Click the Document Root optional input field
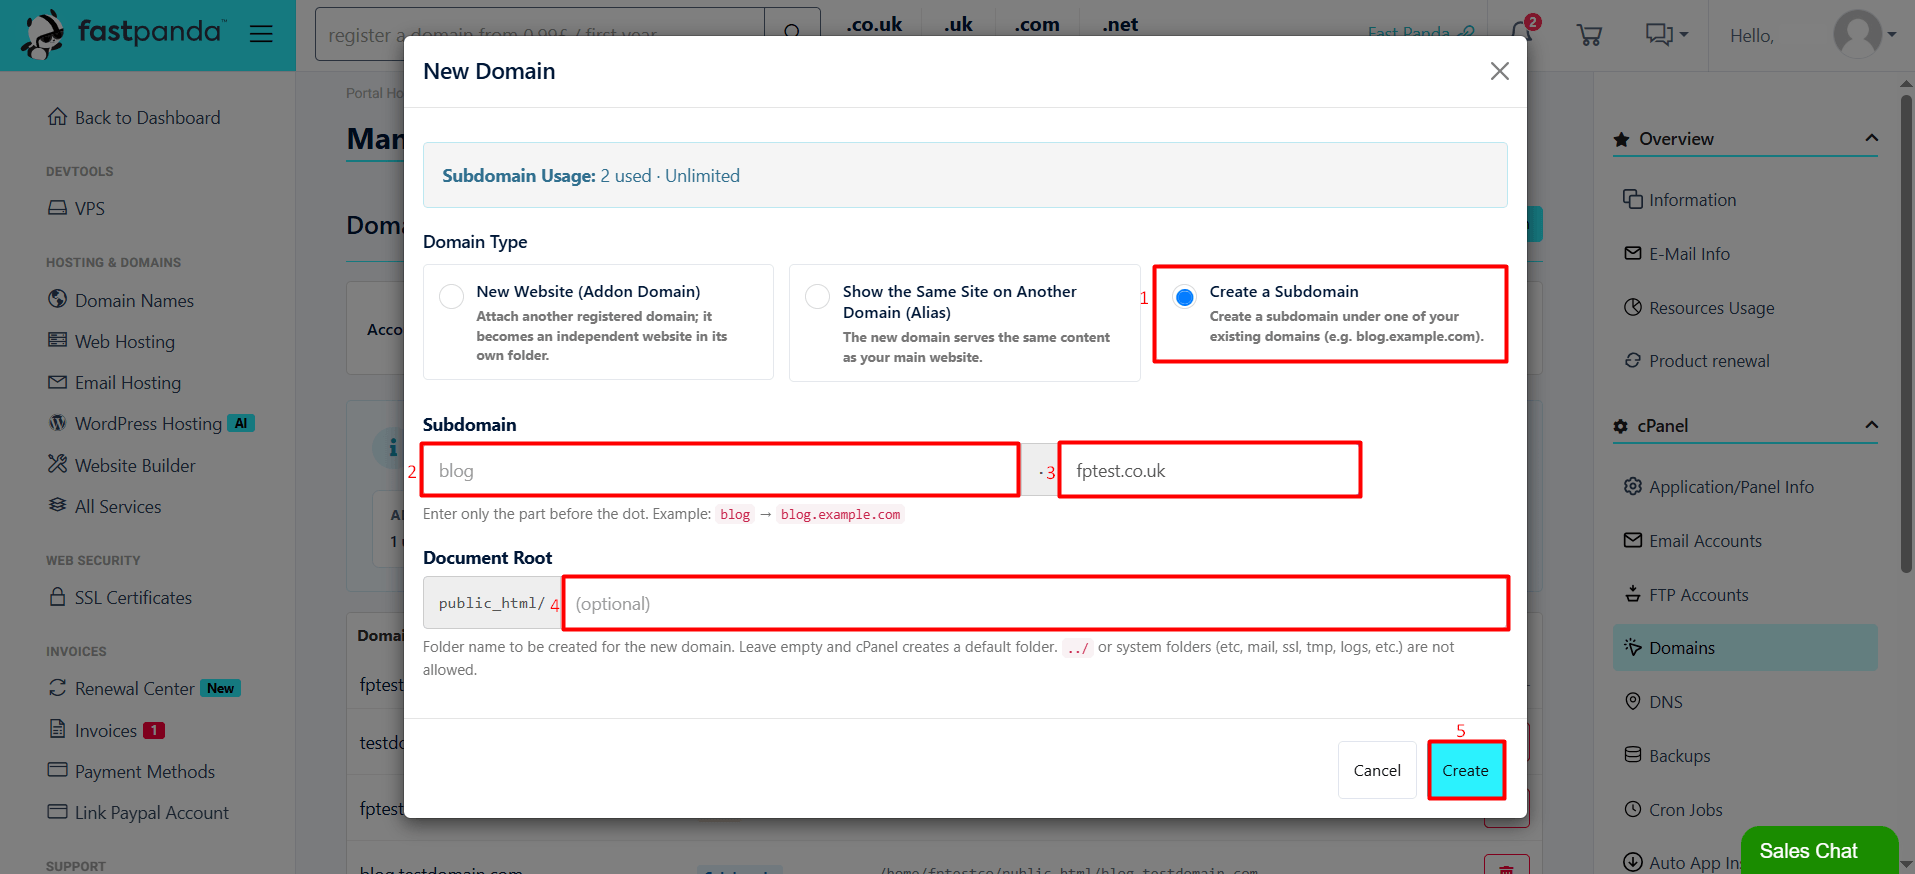This screenshot has height=874, width=1915. point(1036,603)
